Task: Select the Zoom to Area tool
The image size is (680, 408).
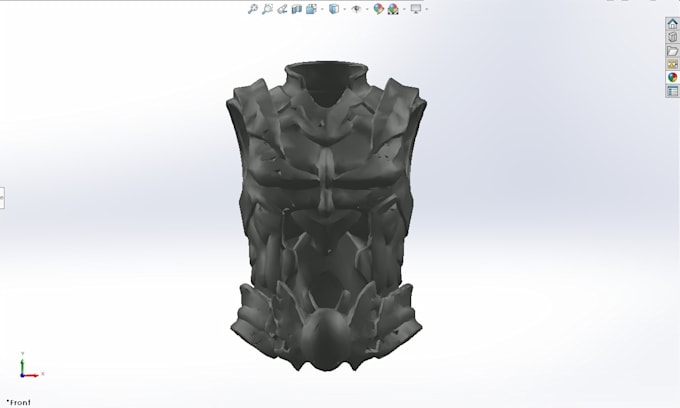Action: coord(267,9)
